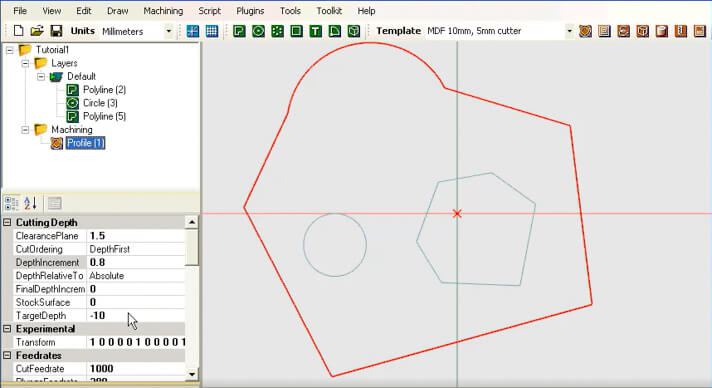This screenshot has height=388, width=712.
Task: Open the Plugins menu
Action: point(250,10)
